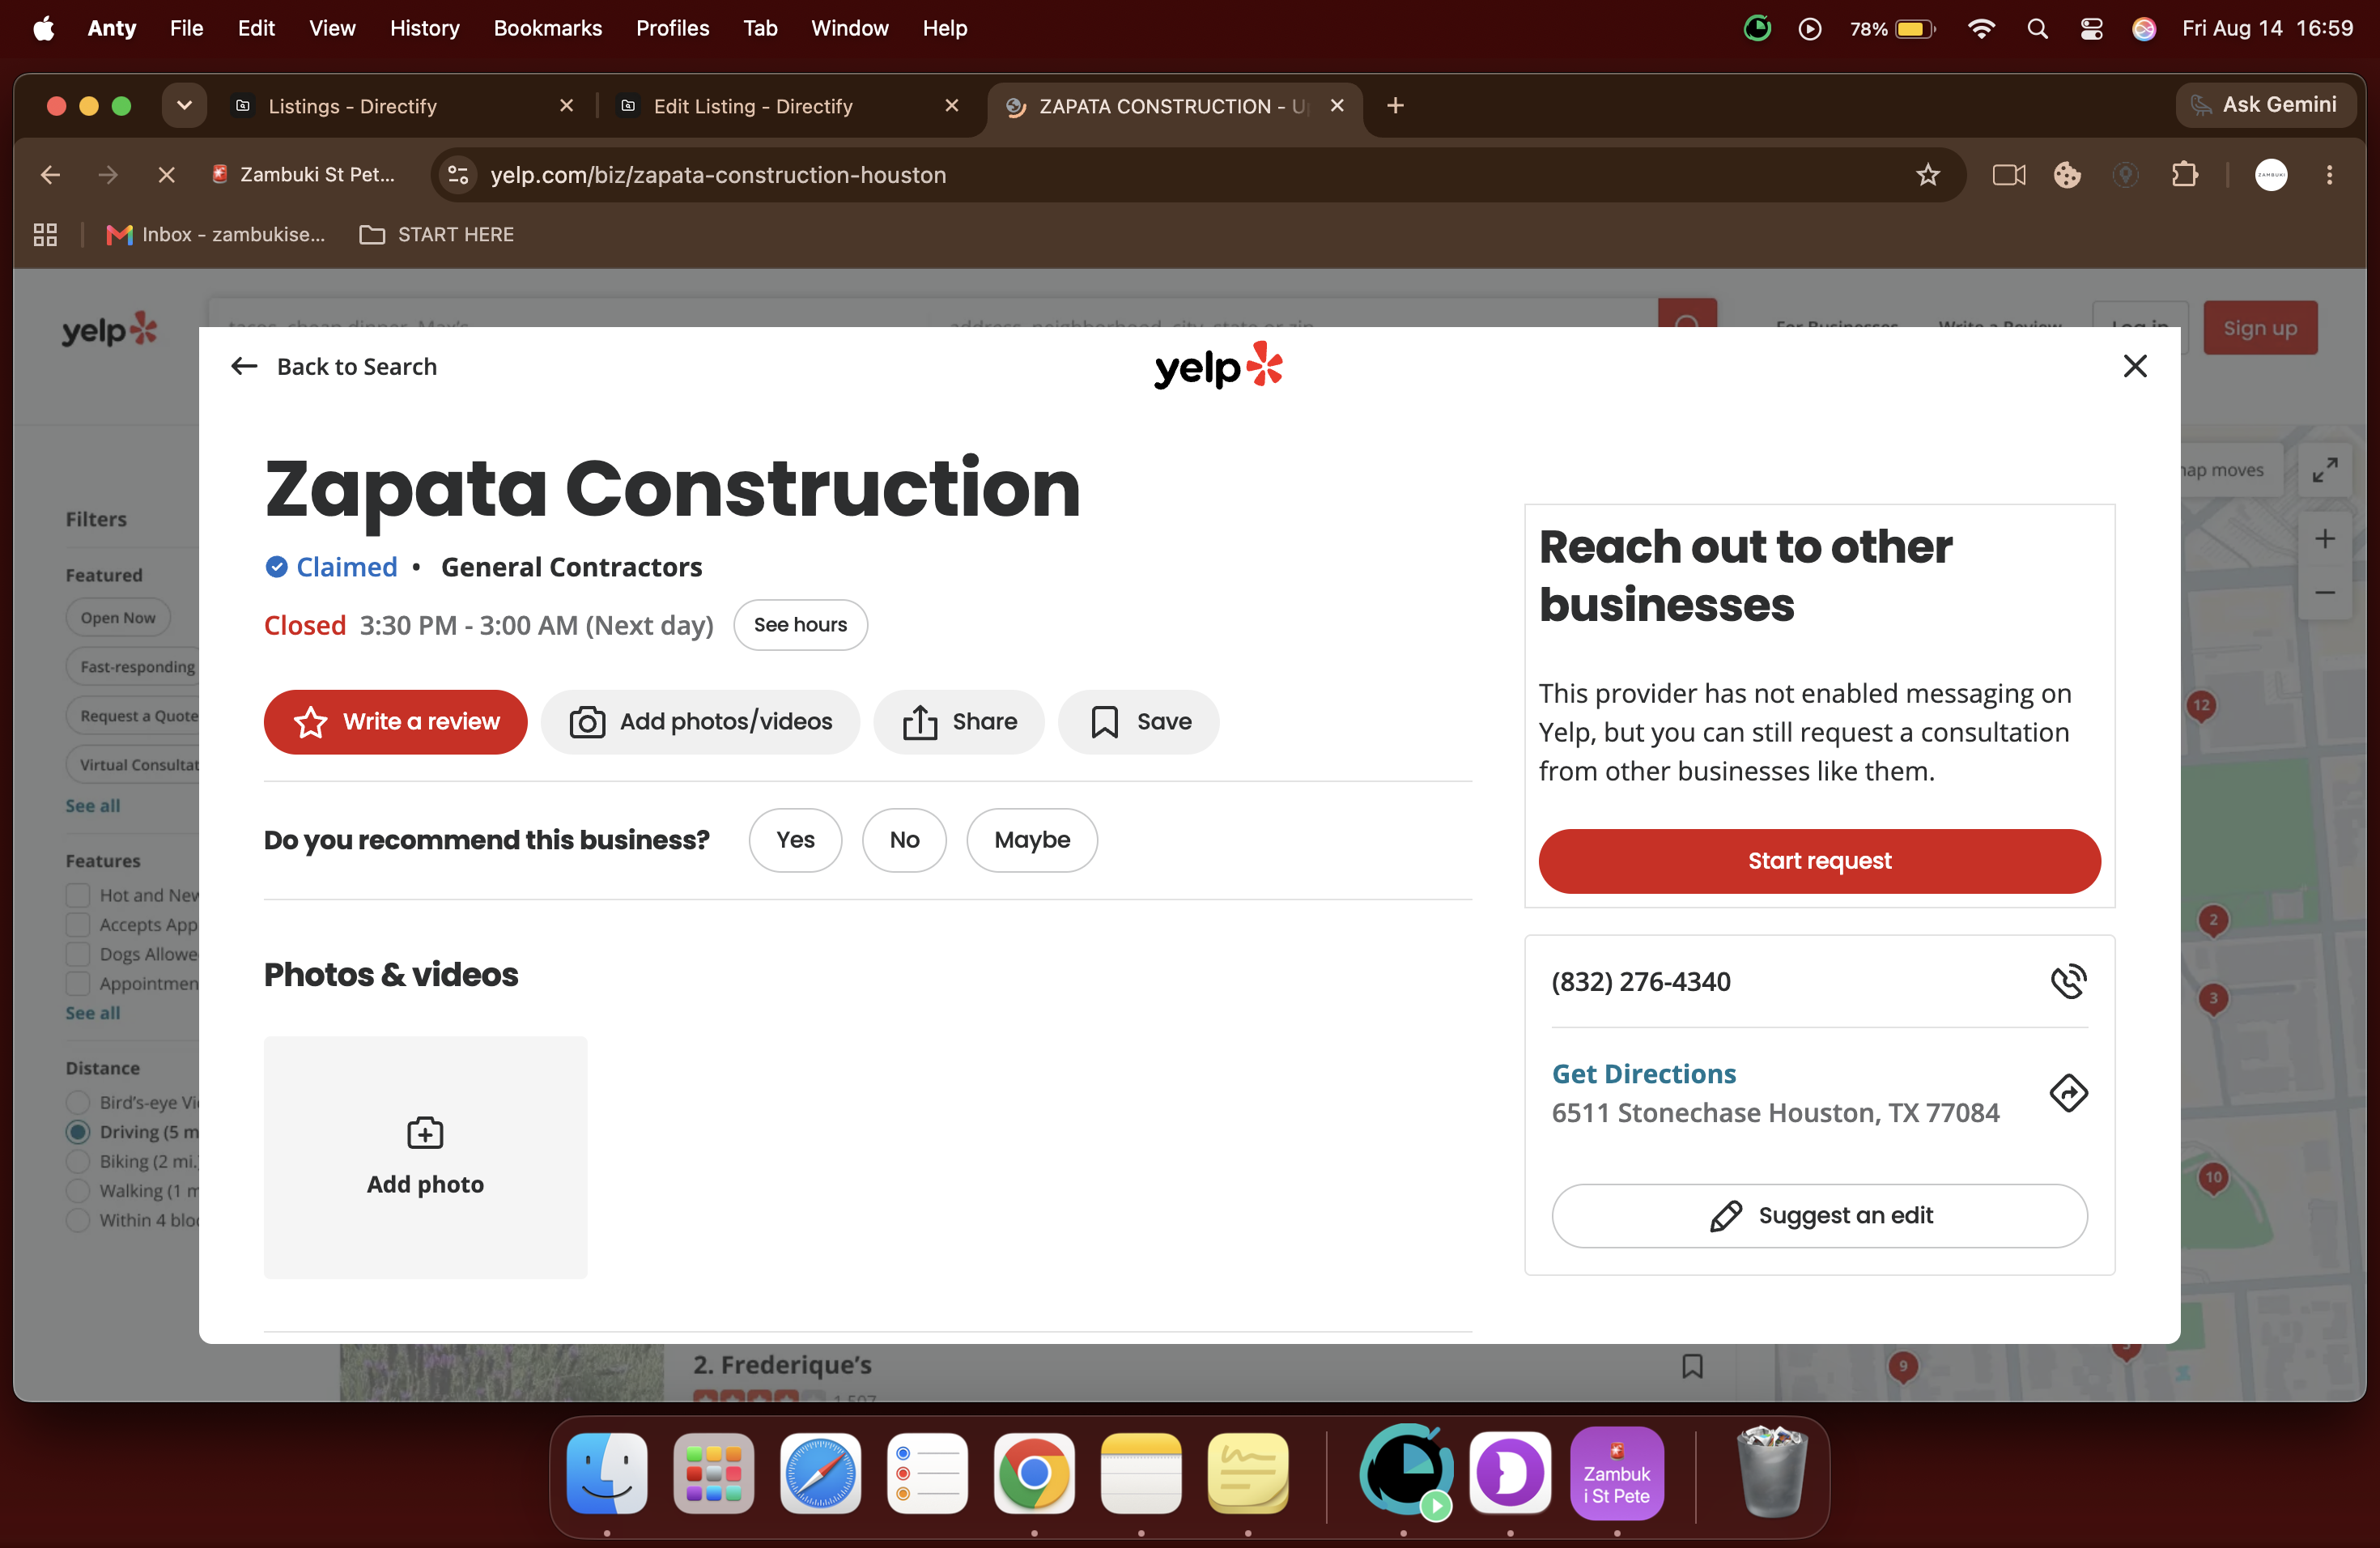
Task: Open Finder from the Dock
Action: click(x=607, y=1473)
